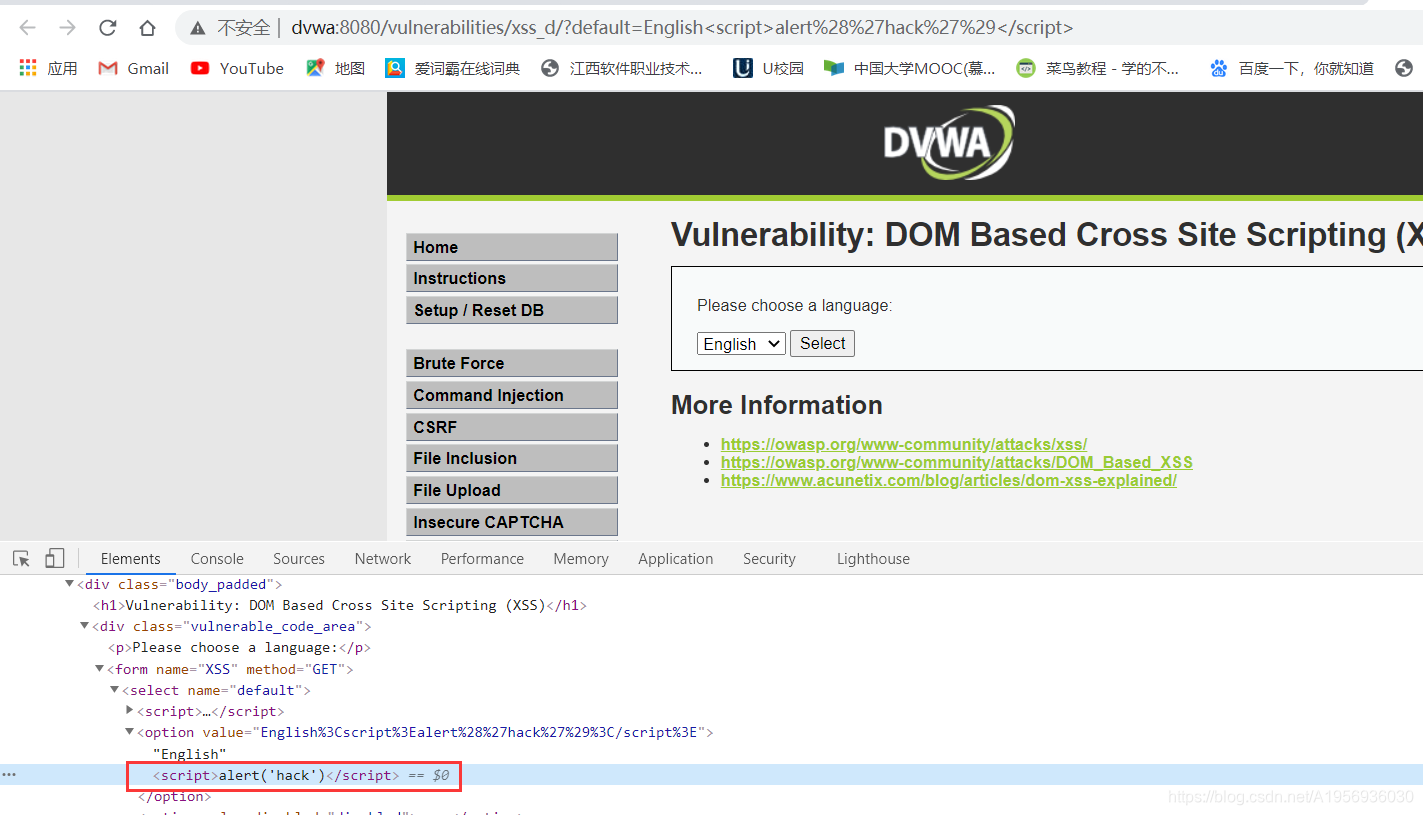The height and width of the screenshot is (815, 1423).
Task: Open the 百度一下 bookmark
Action: (1291, 68)
